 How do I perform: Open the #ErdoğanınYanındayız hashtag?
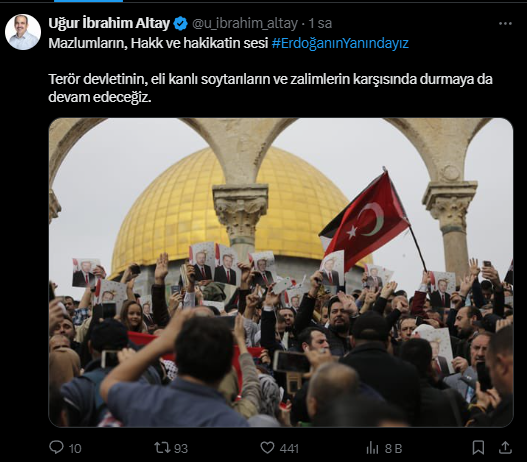pyautogui.click(x=340, y=43)
